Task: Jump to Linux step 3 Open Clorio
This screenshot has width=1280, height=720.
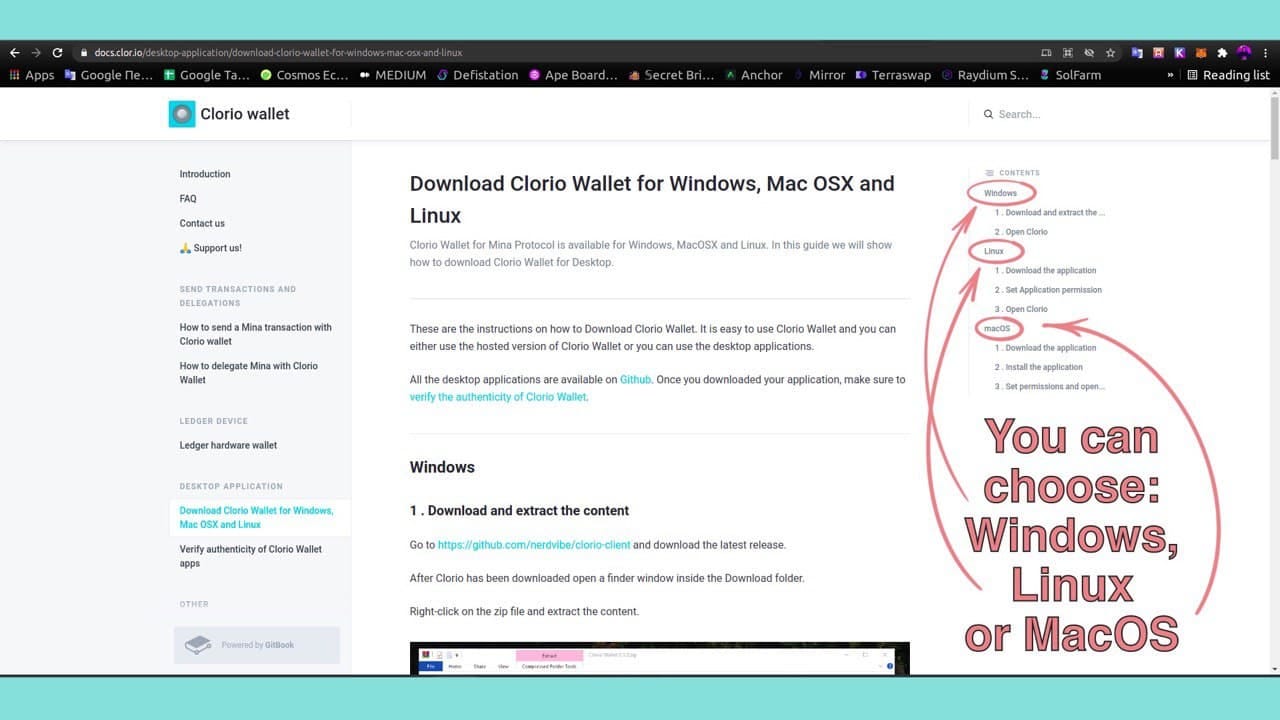Action: (1021, 309)
